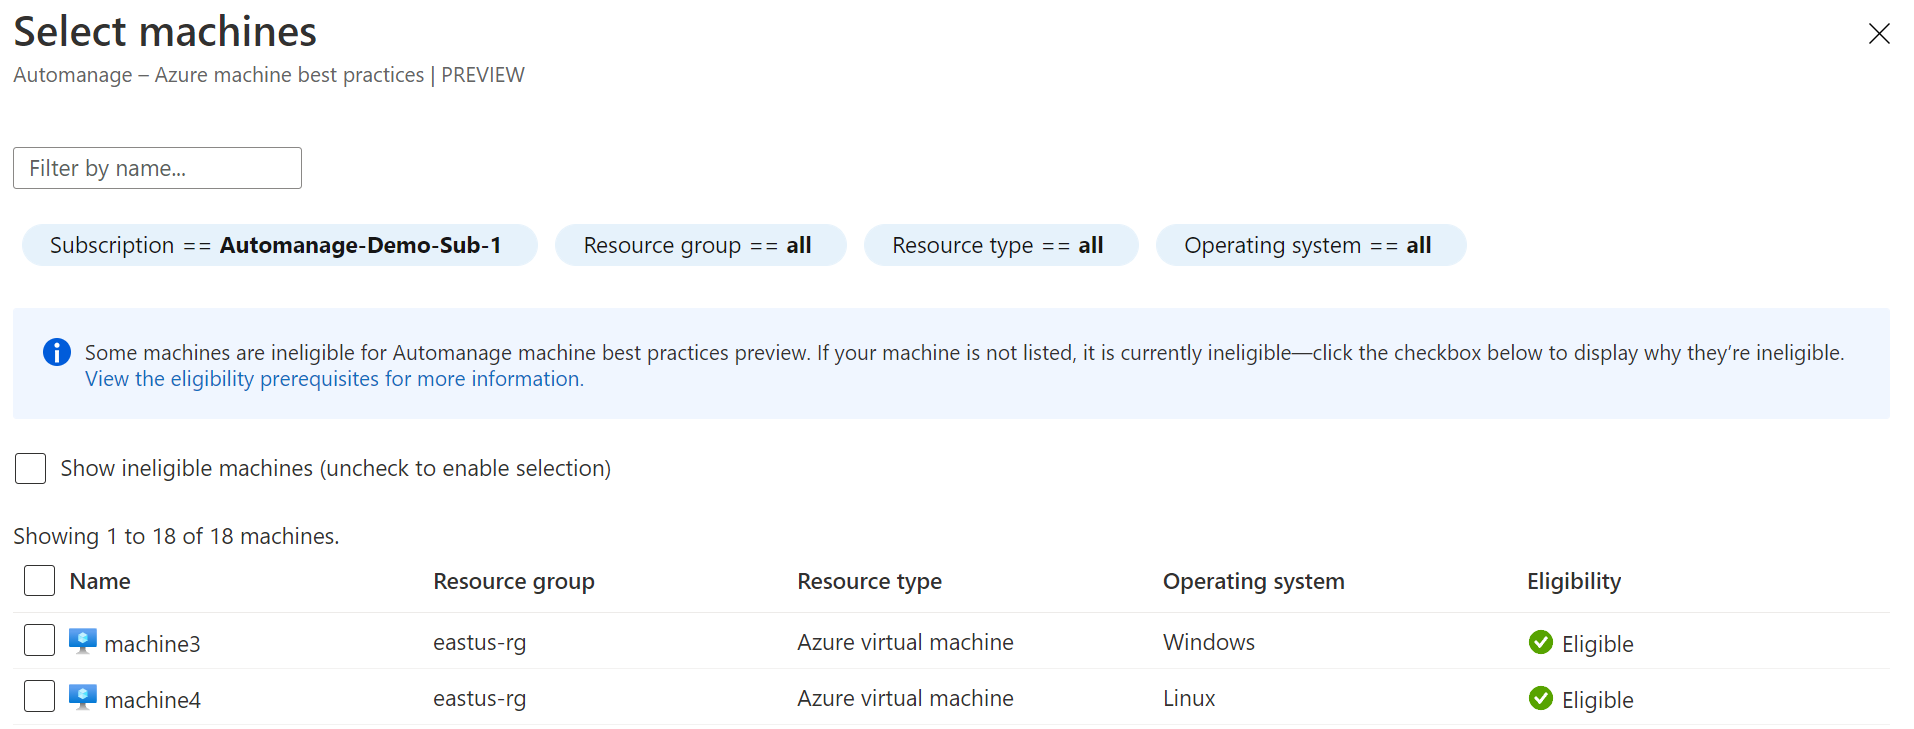Image resolution: width=1914 pixels, height=729 pixels.
Task: Sort by Operating system column header
Action: pos(1253,581)
